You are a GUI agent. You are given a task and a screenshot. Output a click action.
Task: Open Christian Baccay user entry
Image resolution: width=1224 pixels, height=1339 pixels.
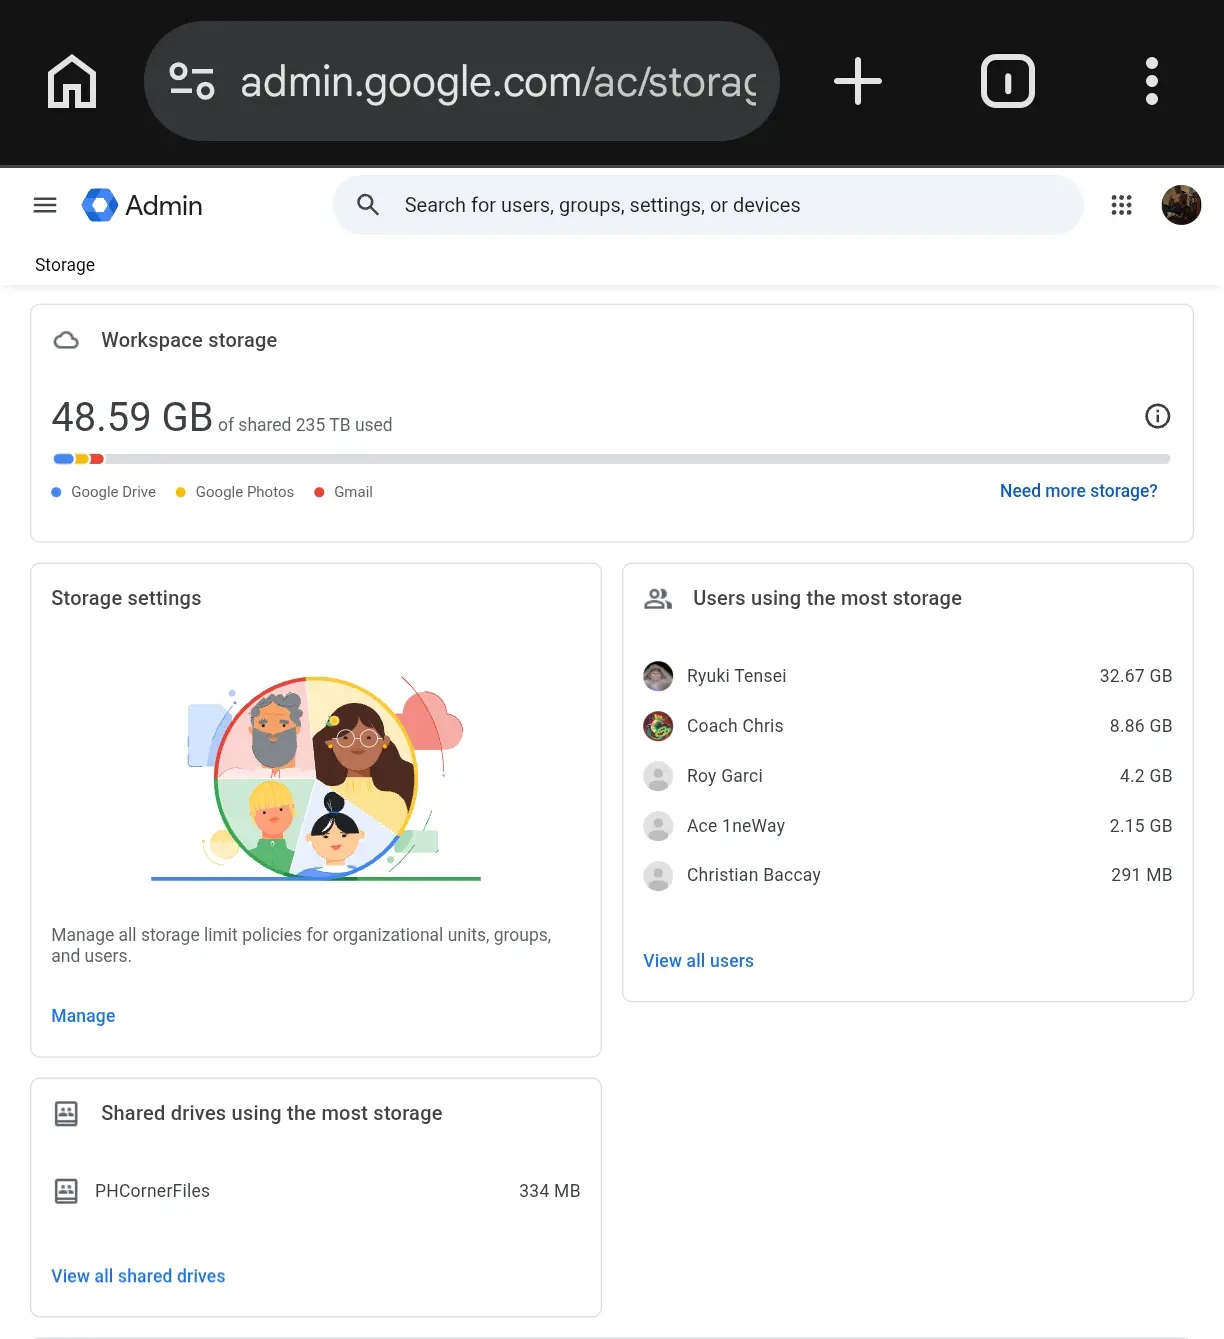(x=907, y=875)
